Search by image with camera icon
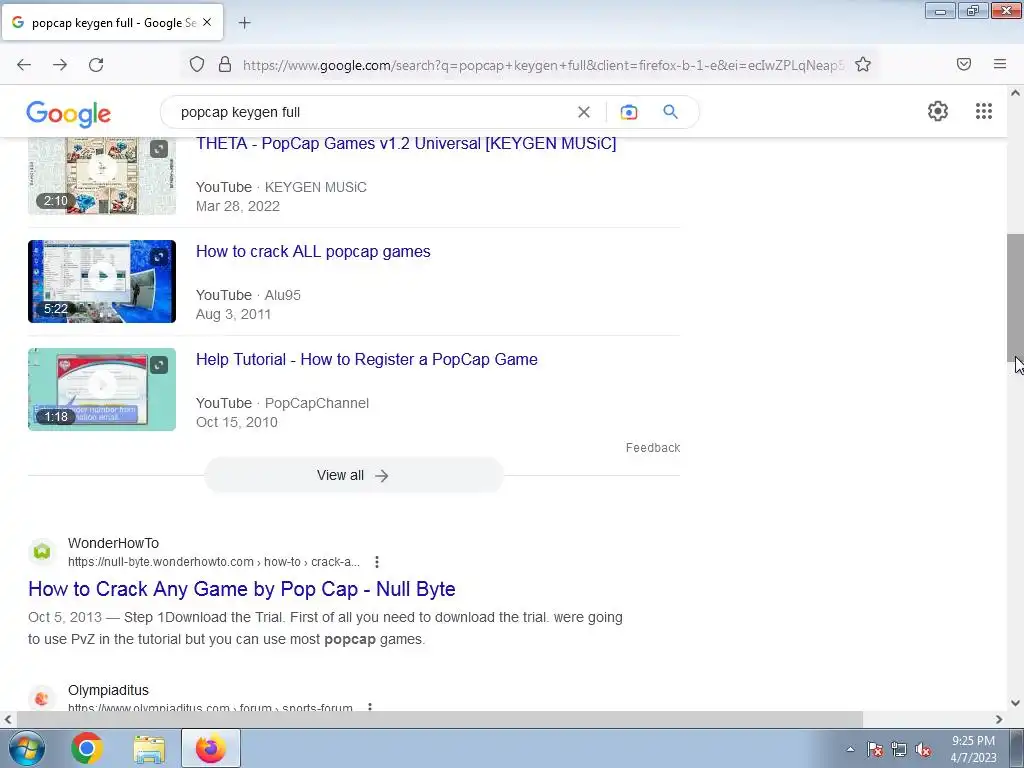 coord(628,112)
